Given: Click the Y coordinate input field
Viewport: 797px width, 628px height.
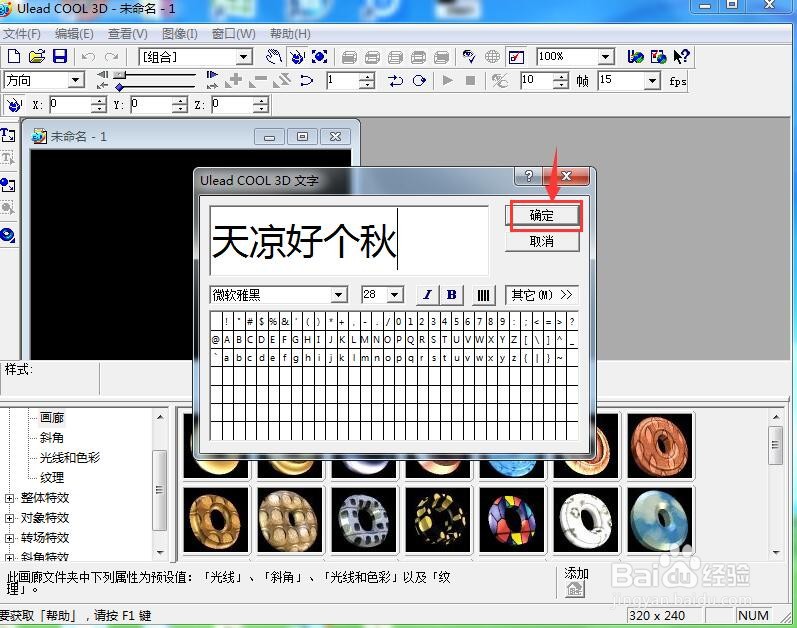Looking at the screenshot, I should (x=151, y=105).
